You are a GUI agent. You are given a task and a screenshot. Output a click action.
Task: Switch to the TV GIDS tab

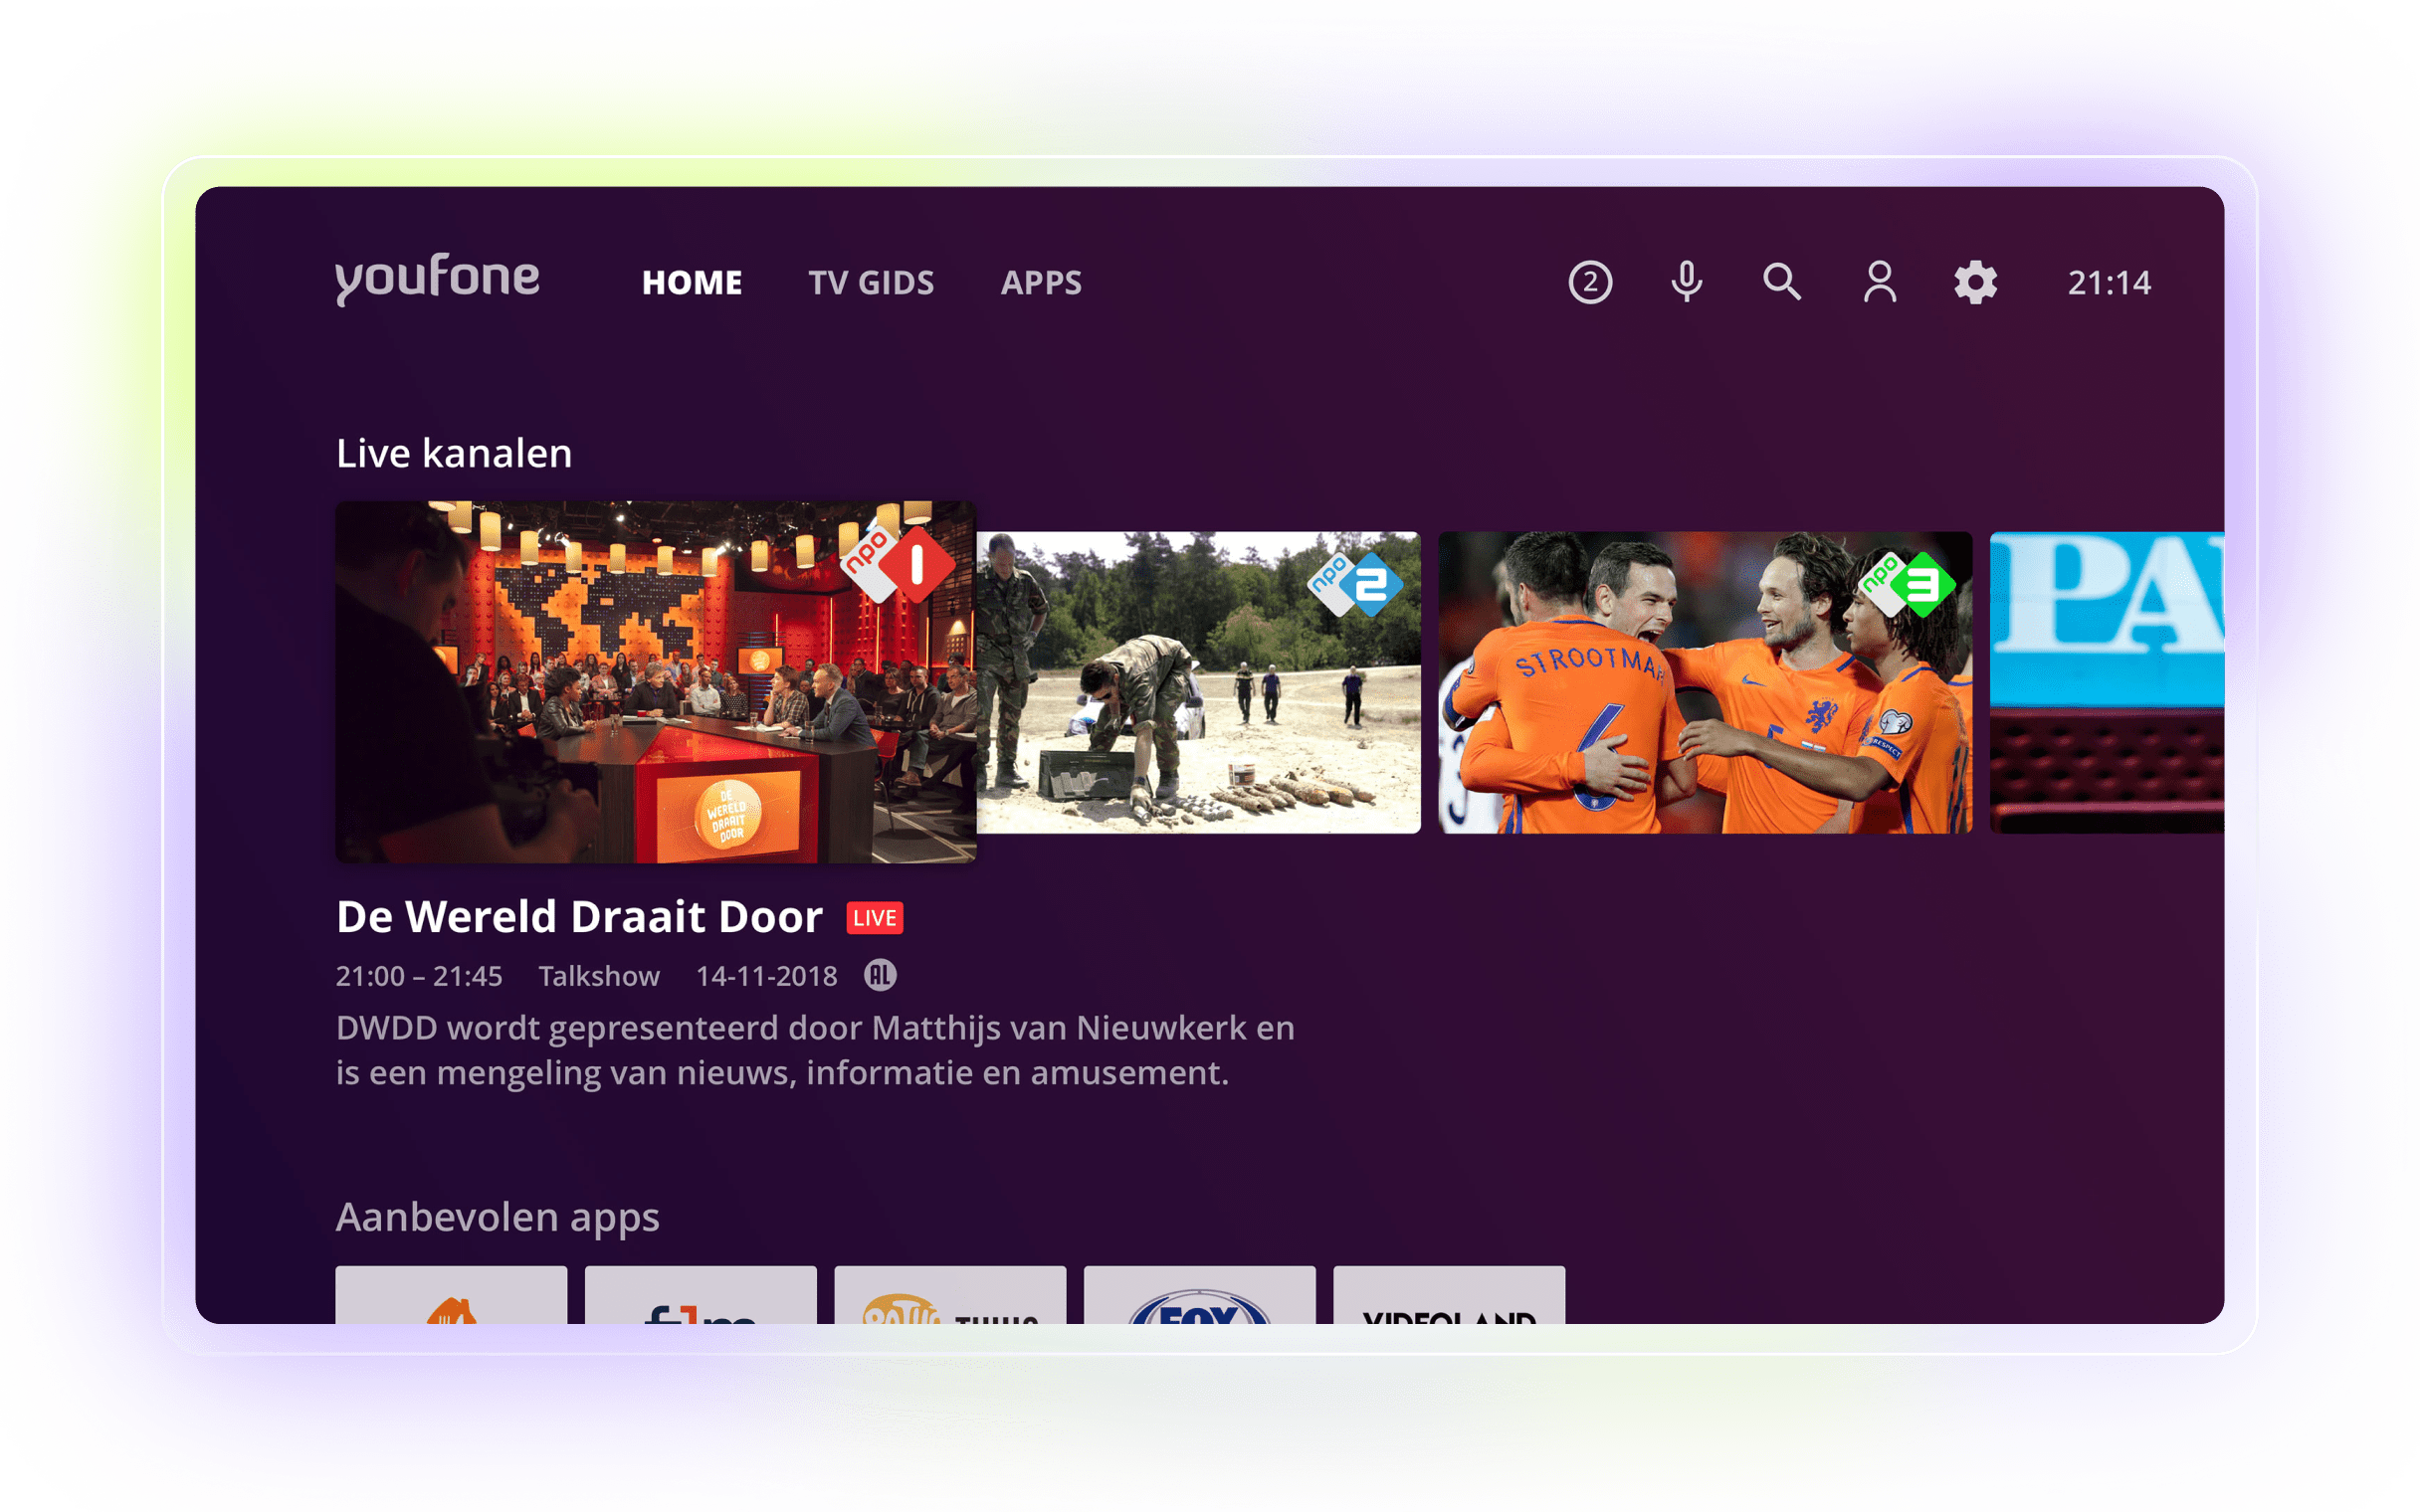(x=871, y=283)
